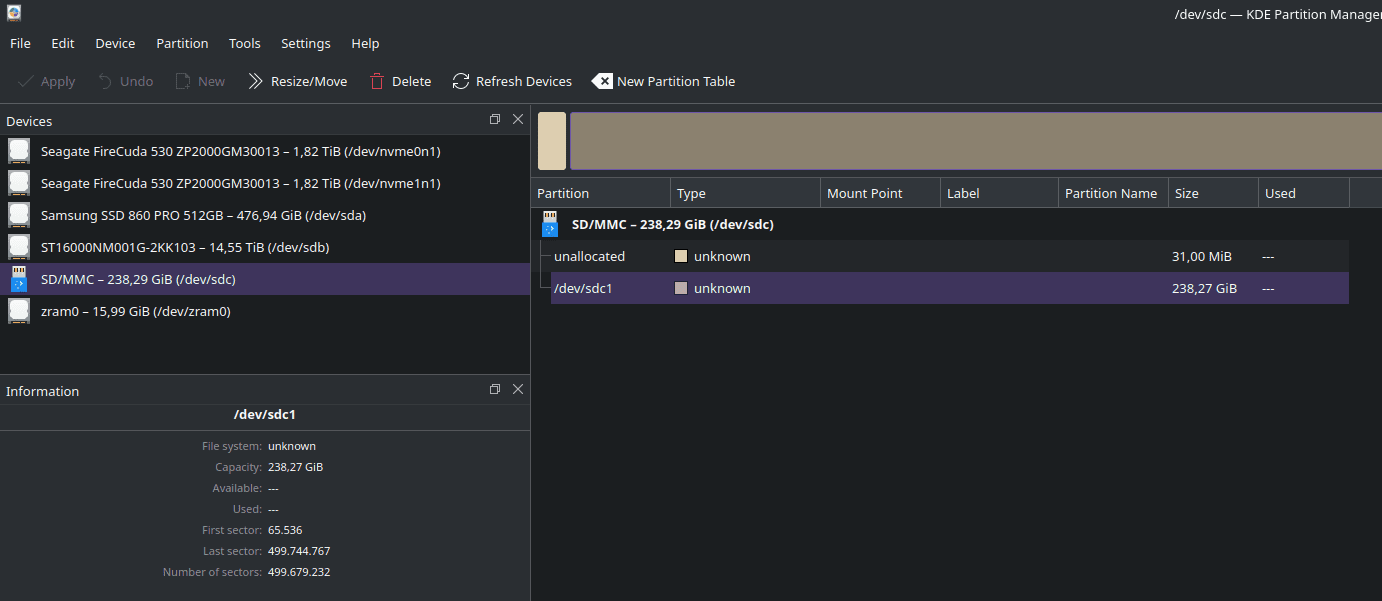
Task: Sort by the Partition column header
Action: 601,193
